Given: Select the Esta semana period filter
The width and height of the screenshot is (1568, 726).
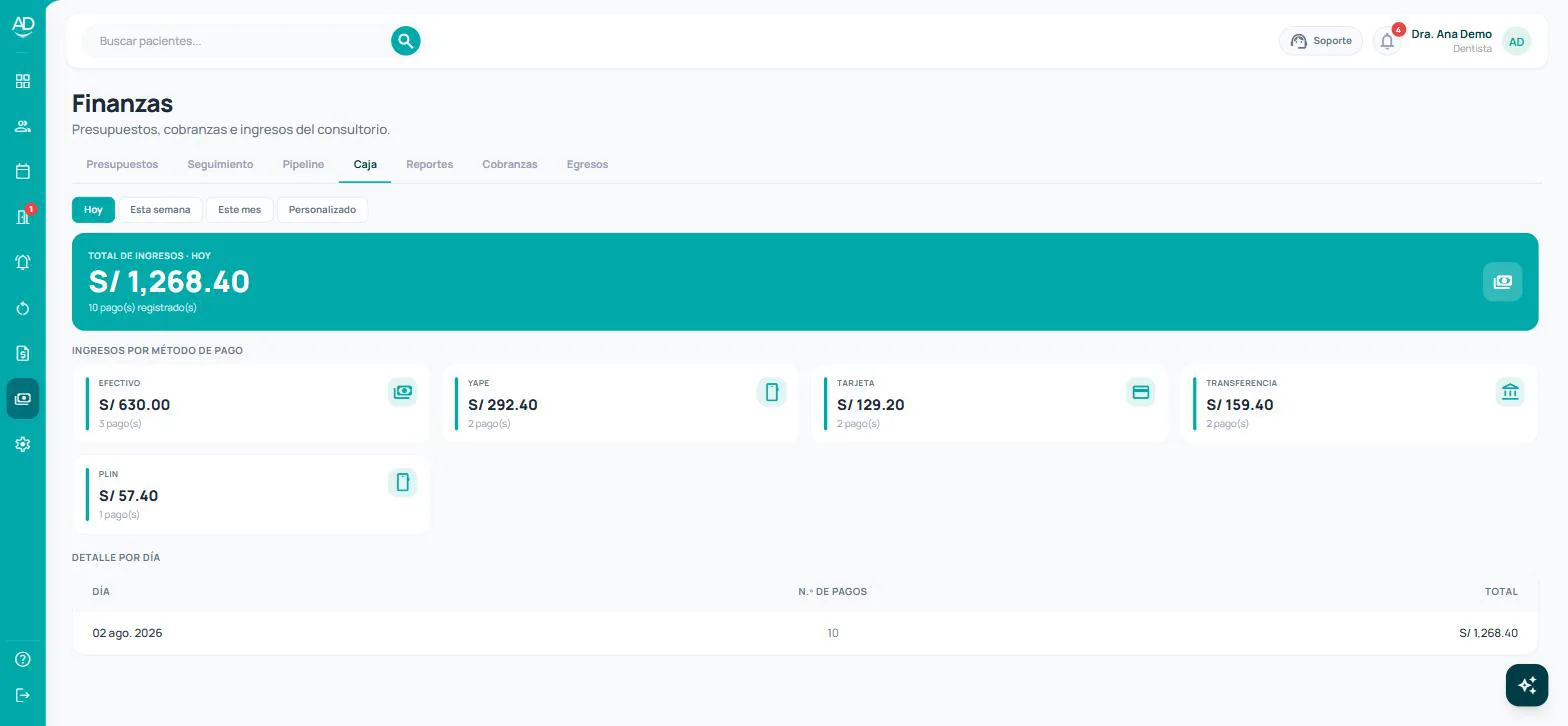Looking at the screenshot, I should click(160, 210).
